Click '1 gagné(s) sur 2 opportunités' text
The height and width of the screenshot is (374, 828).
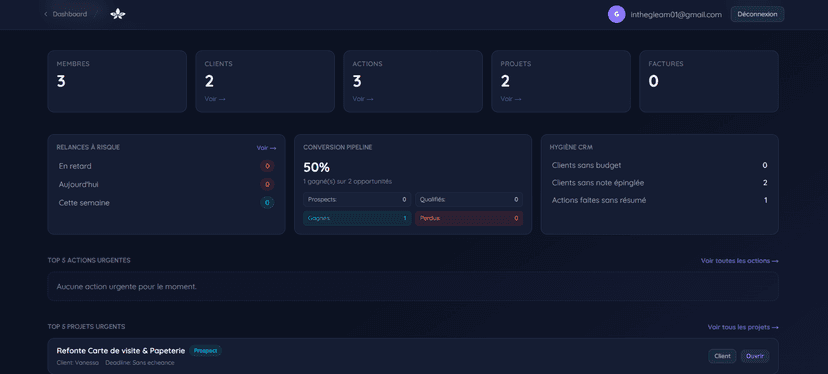(347, 181)
